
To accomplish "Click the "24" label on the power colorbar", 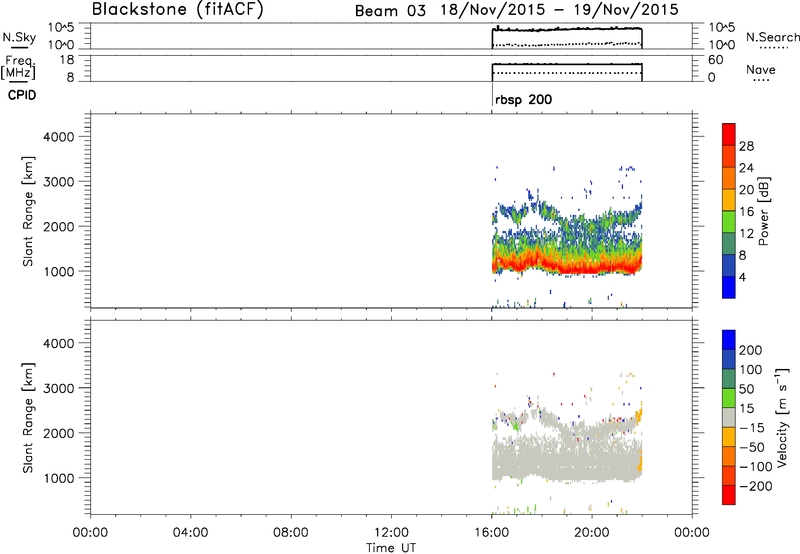I will click(746, 168).
